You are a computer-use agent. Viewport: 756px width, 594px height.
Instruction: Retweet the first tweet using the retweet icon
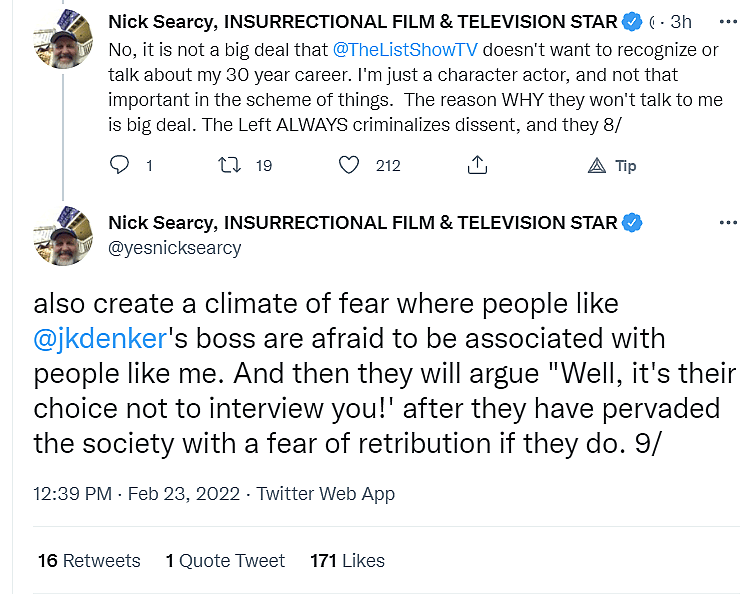[x=229, y=165]
